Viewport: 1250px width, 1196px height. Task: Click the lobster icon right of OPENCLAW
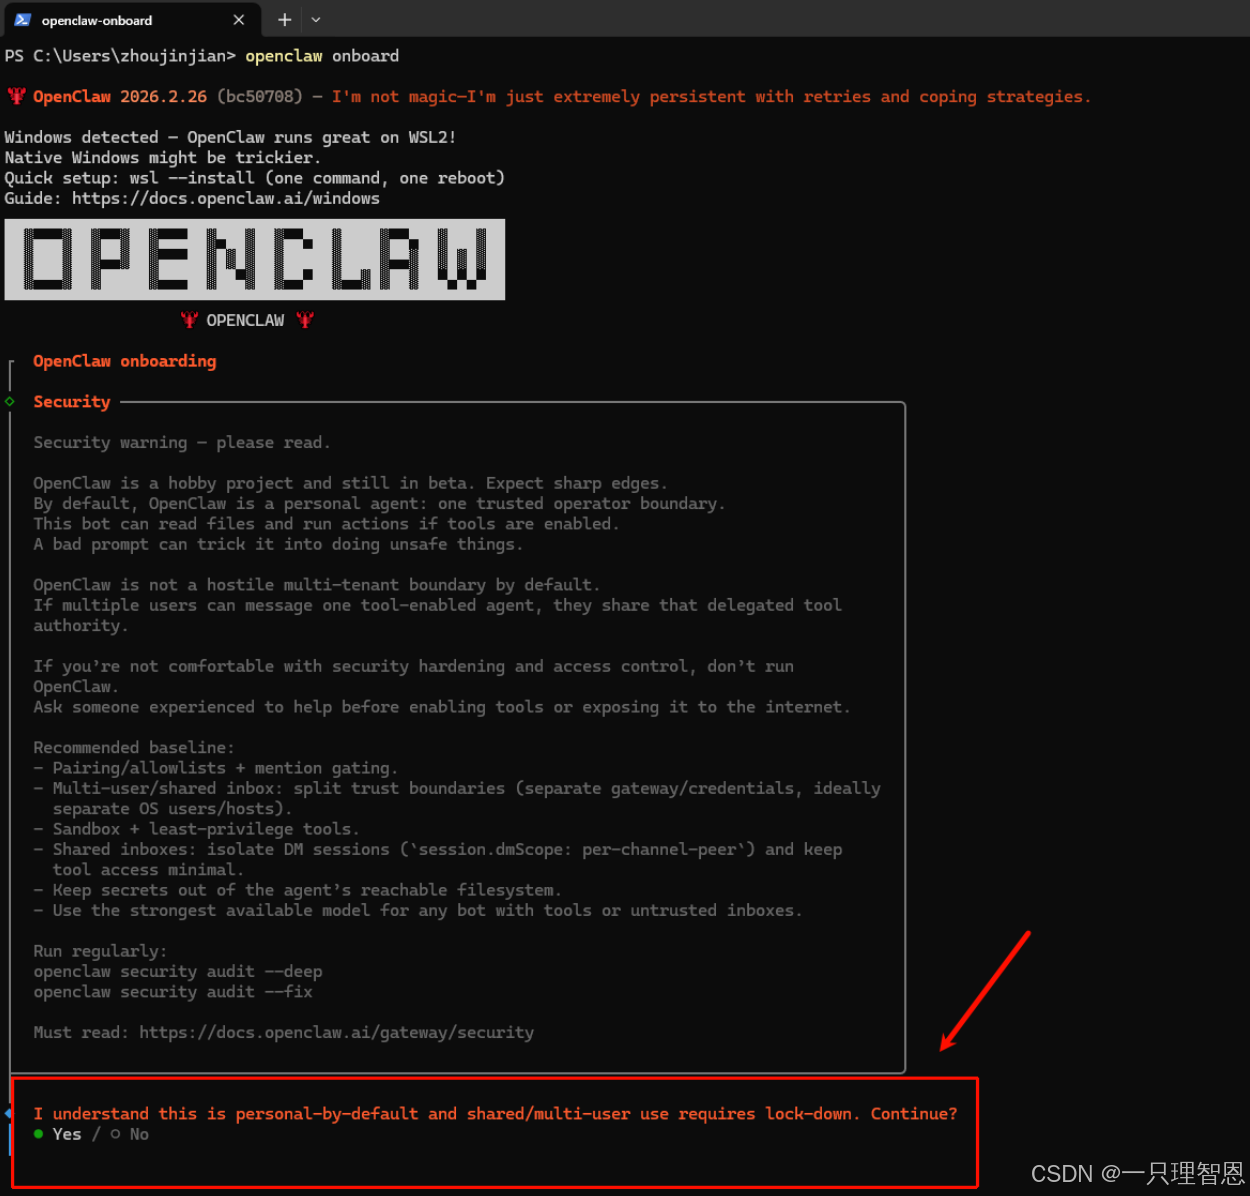tap(305, 320)
